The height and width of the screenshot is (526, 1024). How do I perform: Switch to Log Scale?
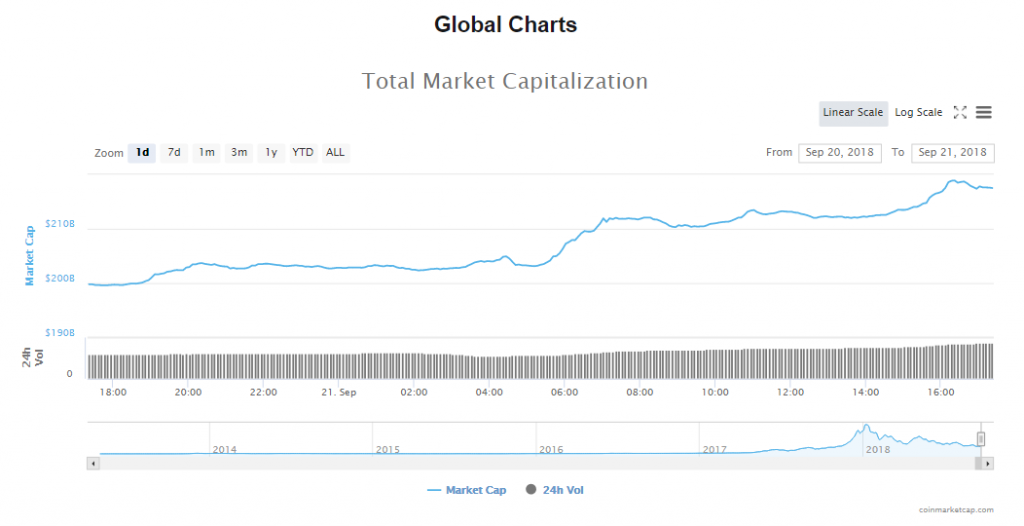pos(918,113)
